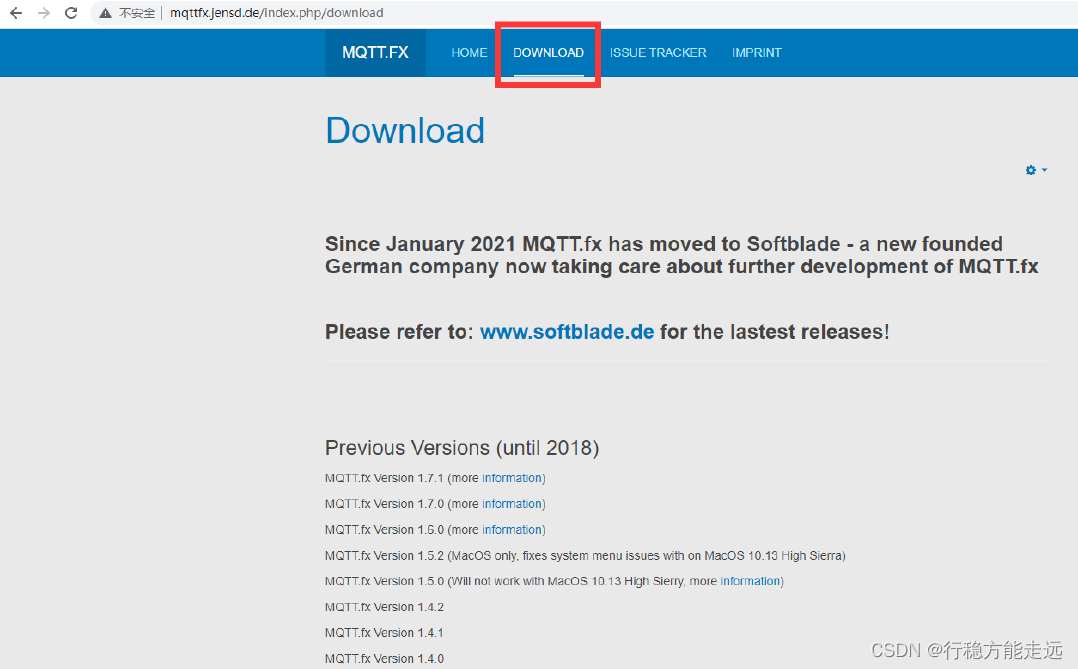Click the browser forward arrow
The width and height of the screenshot is (1078, 669).
click(44, 13)
